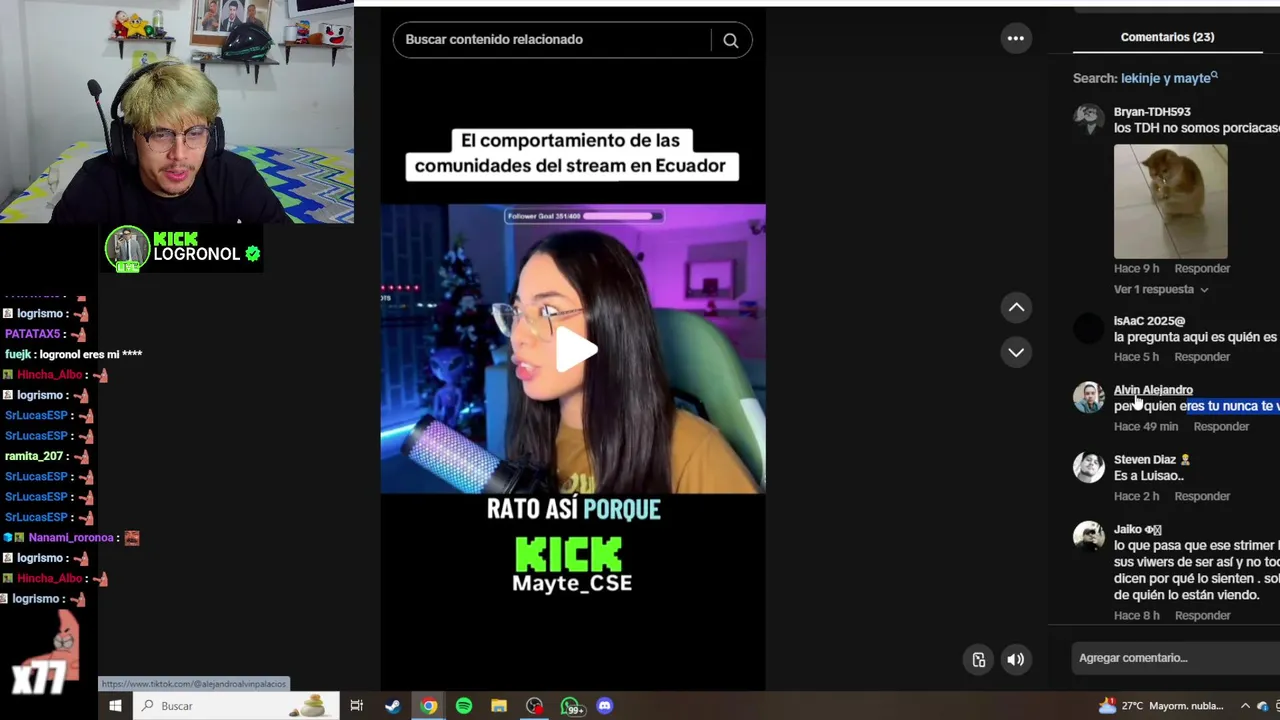Go to next video with down arrow
This screenshot has height=720, width=1280.
point(1016,352)
